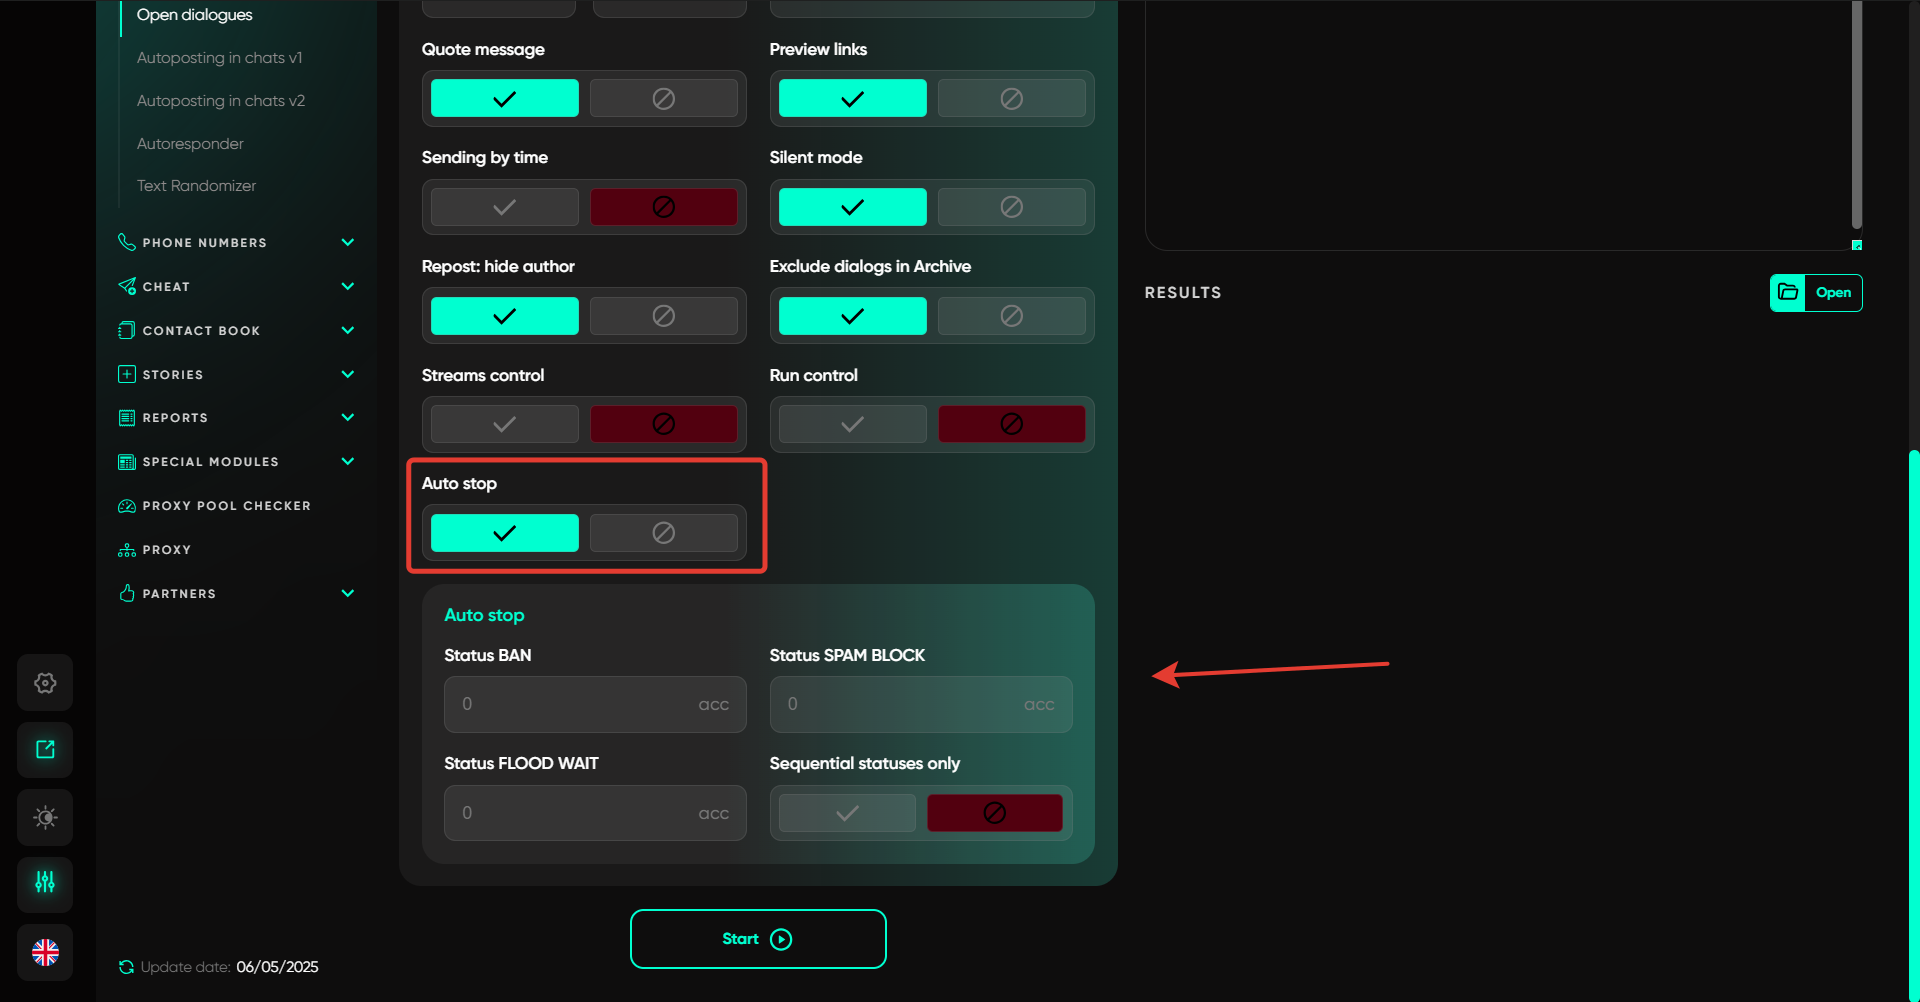This screenshot has height=1002, width=1920.
Task: Click the sliders equalizer icon in left rail
Action: [x=45, y=883]
